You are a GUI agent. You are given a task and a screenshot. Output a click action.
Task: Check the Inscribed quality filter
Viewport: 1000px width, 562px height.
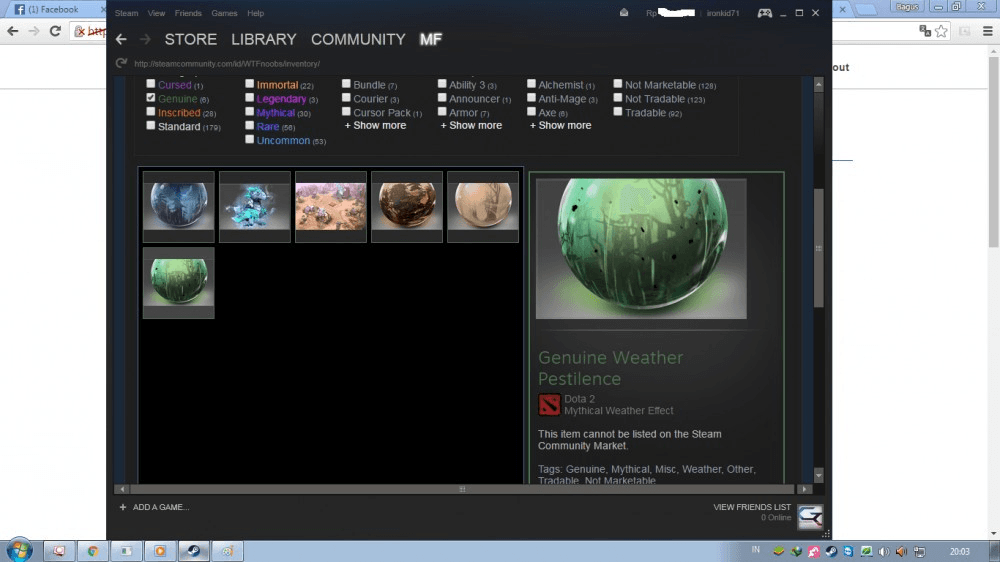[x=151, y=112]
